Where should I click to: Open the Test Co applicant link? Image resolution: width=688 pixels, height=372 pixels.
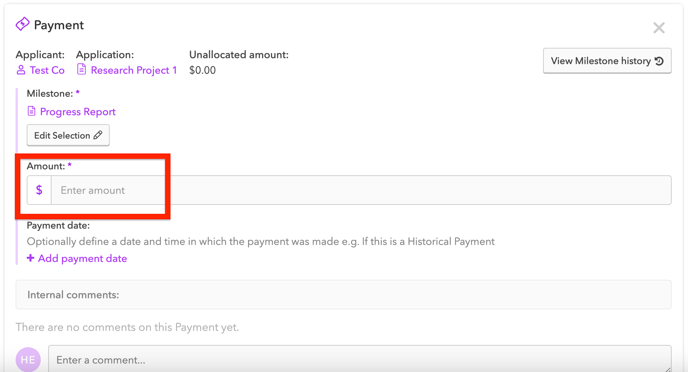click(x=47, y=70)
